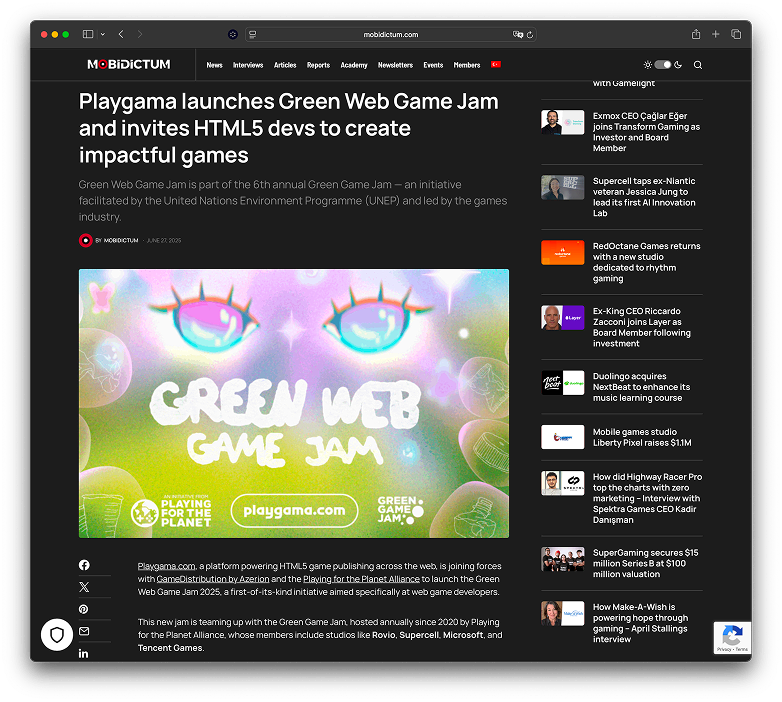The image size is (782, 702).
Task: Open the Highway Racer Pro interview article
Action: click(x=647, y=498)
